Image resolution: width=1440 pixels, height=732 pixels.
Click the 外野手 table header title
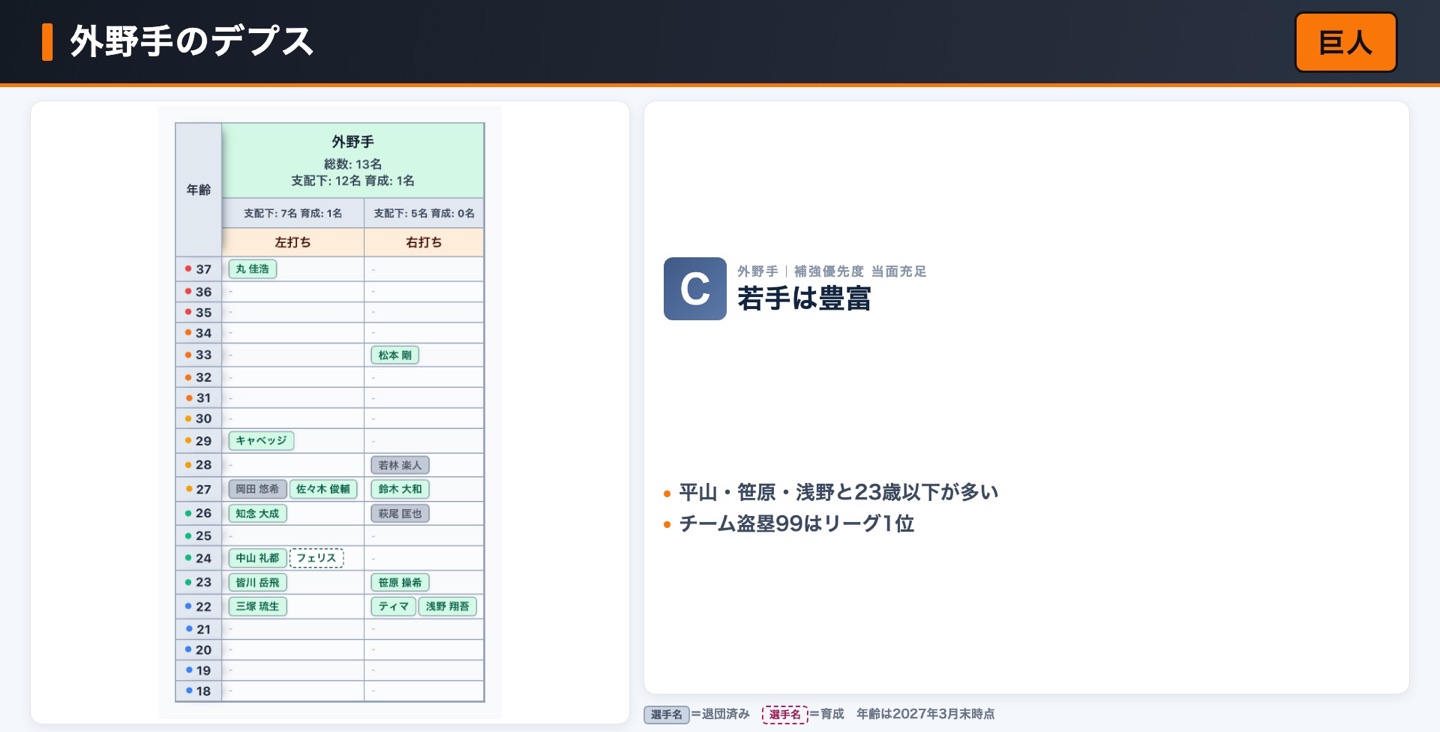pyautogui.click(x=353, y=142)
